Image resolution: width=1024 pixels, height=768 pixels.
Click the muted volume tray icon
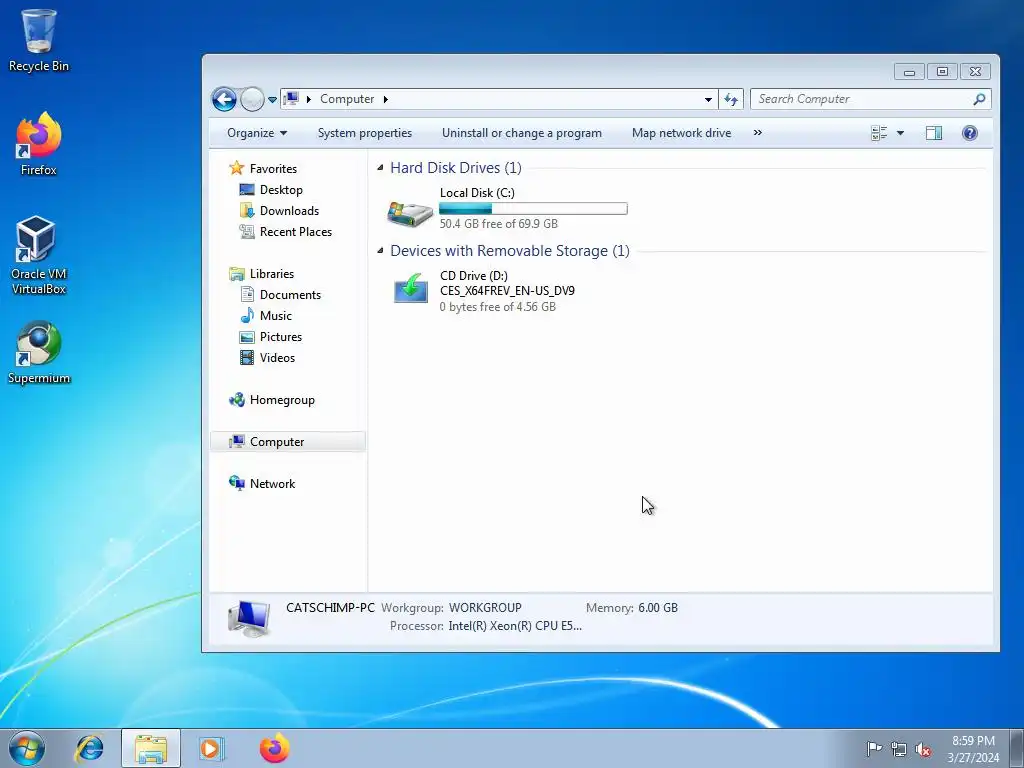[923, 749]
